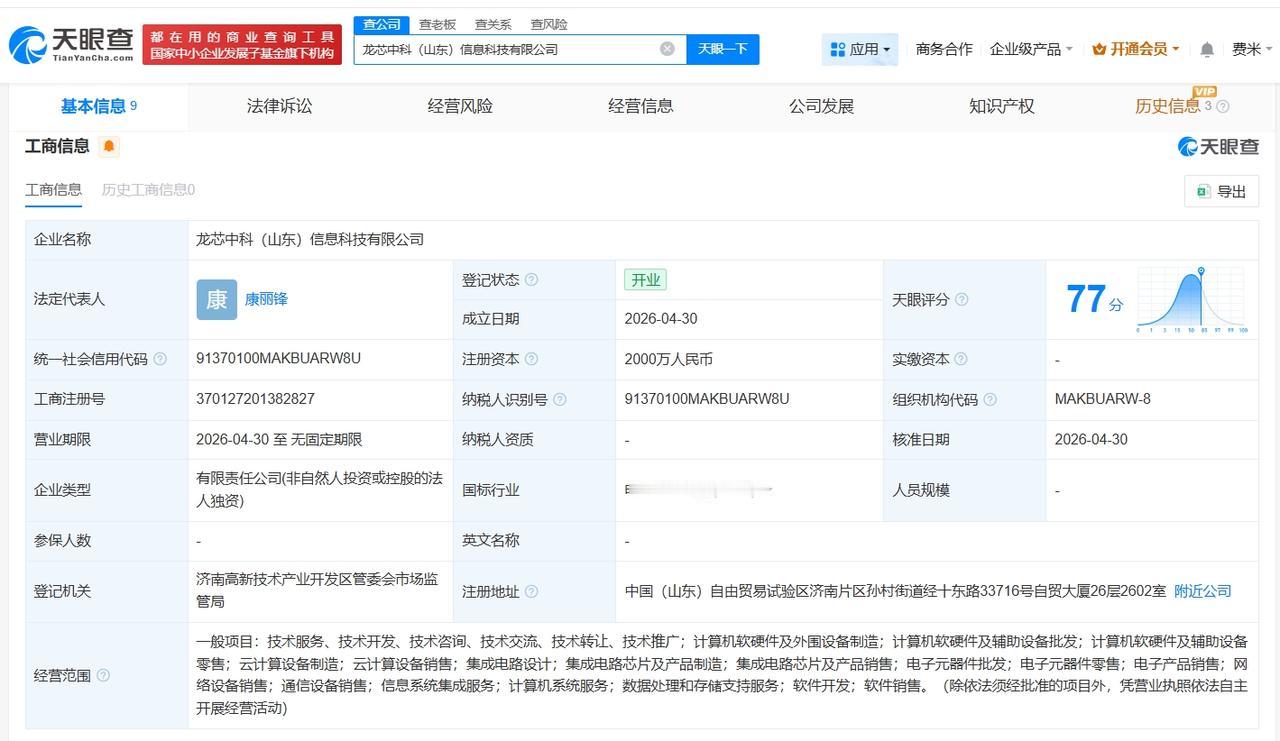Click the 导出 export button
The image size is (1280, 741).
1221,191
